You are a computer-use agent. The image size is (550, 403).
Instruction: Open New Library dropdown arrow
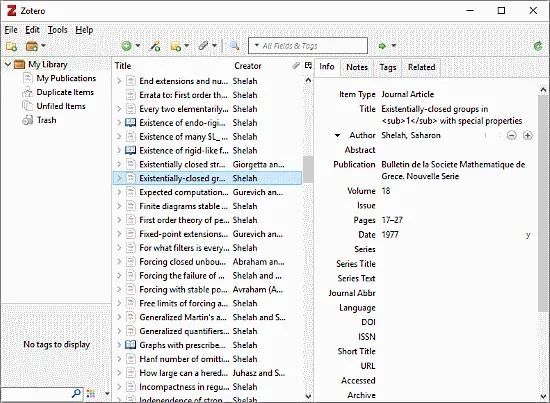pyautogui.click(x=43, y=46)
